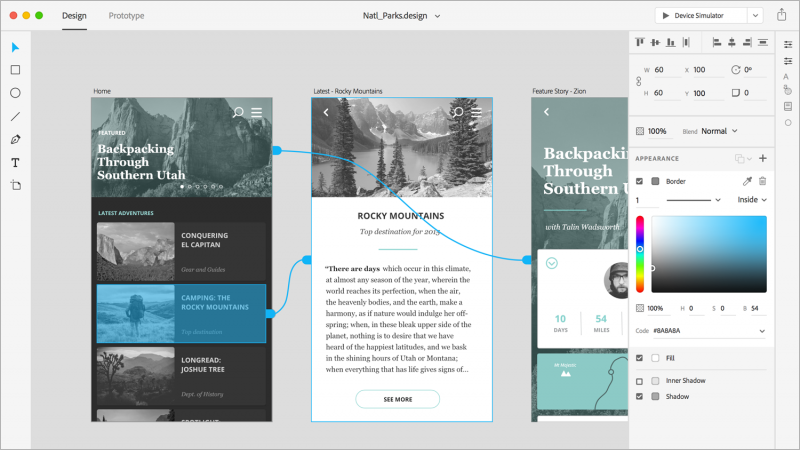
Task: Click SEE MORE button on Rocky Mountains artboard
Action: pyautogui.click(x=397, y=399)
